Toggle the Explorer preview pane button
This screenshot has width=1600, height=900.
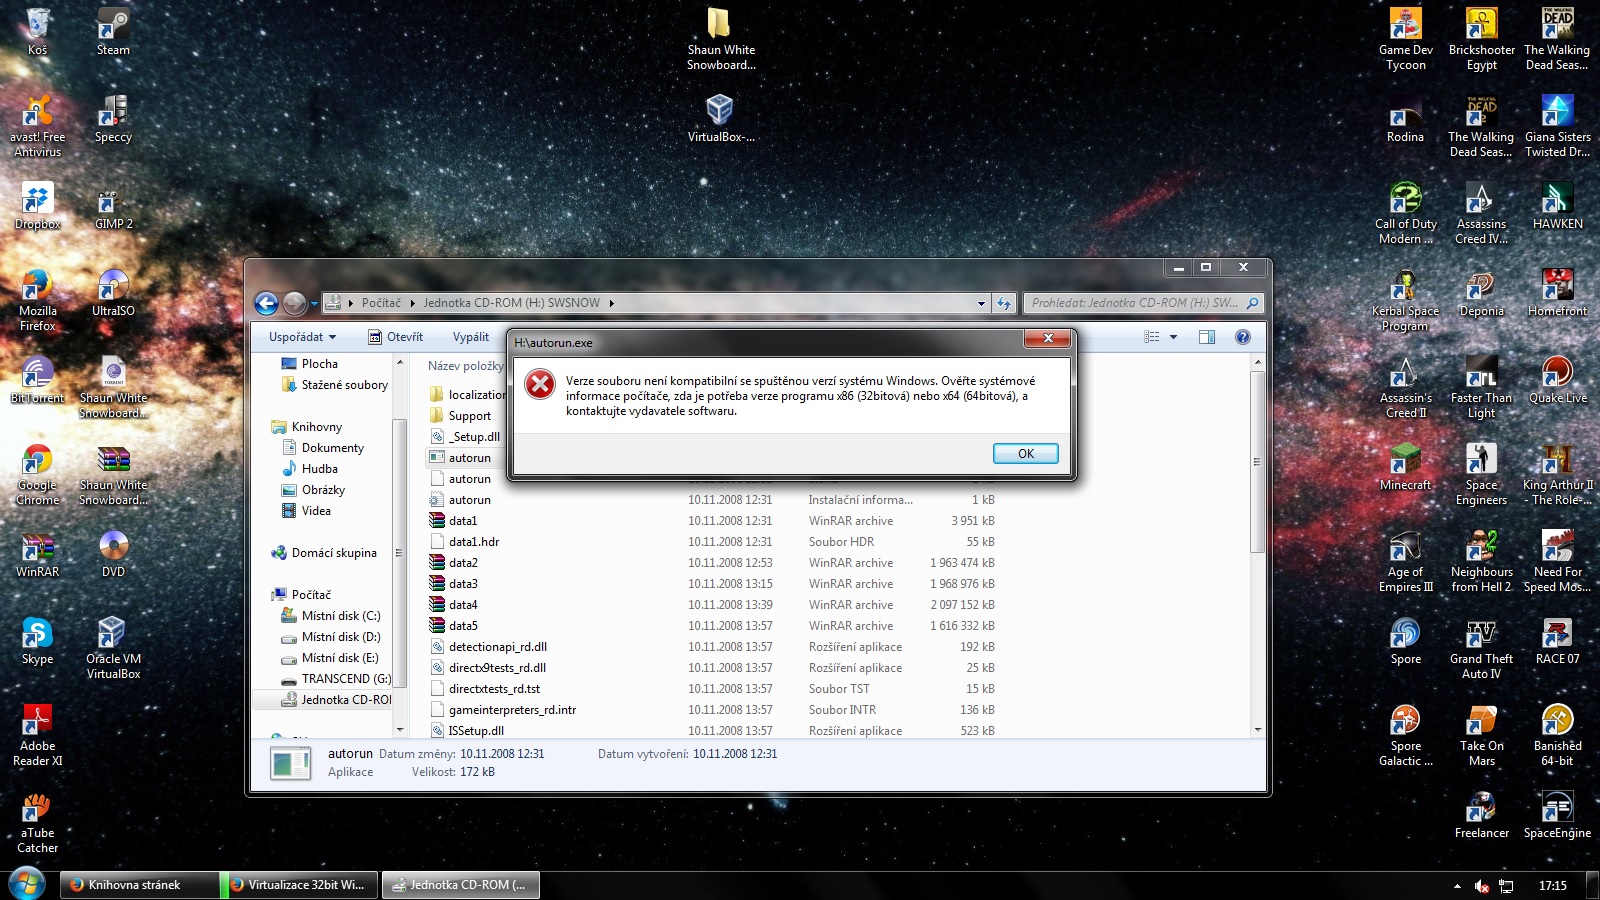pyautogui.click(x=1207, y=337)
